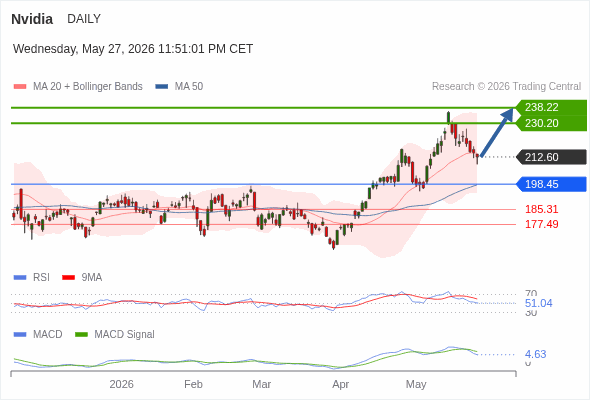Screen dimensions: 590x400
Task: Click the May marker on the time axis
Action: [x=416, y=384]
